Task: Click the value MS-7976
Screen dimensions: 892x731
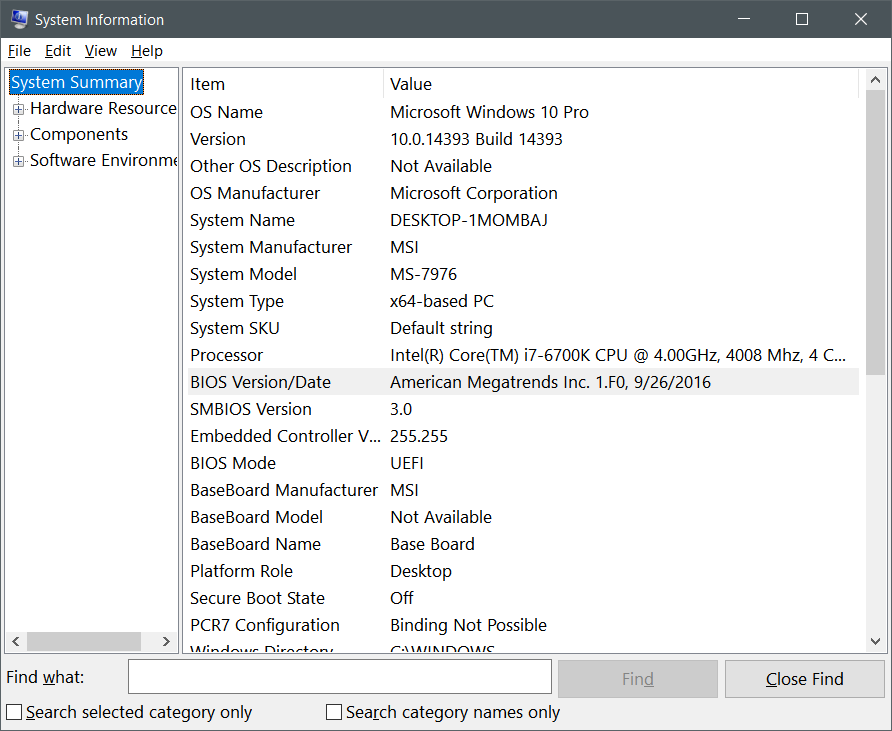Action: coord(423,274)
